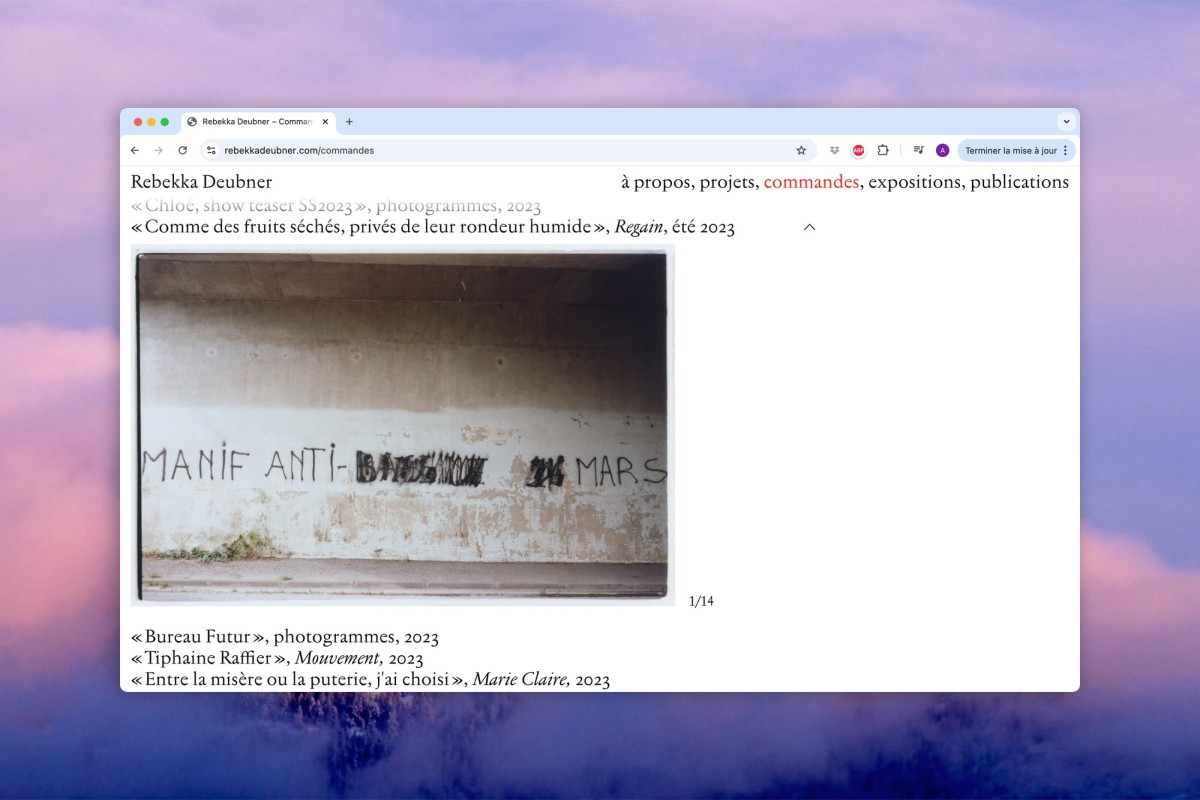The height and width of the screenshot is (800, 1200).
Task: View site information icon in address bar
Action: (x=210, y=150)
